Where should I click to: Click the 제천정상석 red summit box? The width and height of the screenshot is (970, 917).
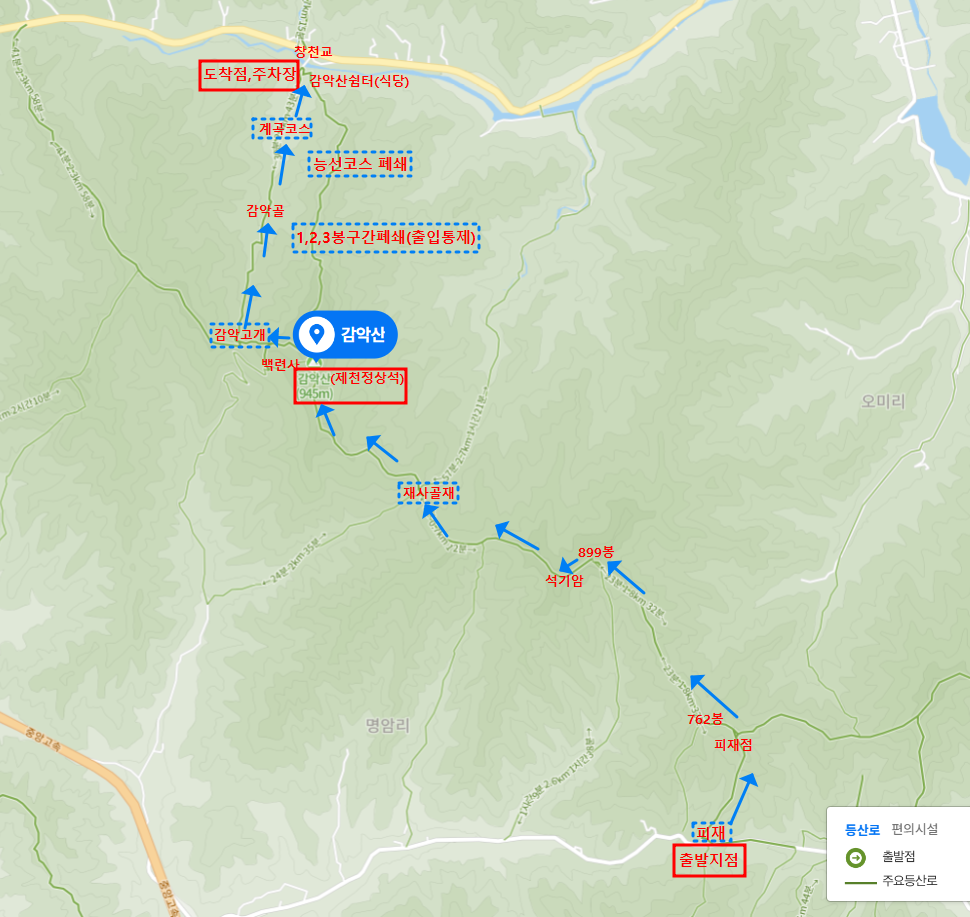coord(350,386)
